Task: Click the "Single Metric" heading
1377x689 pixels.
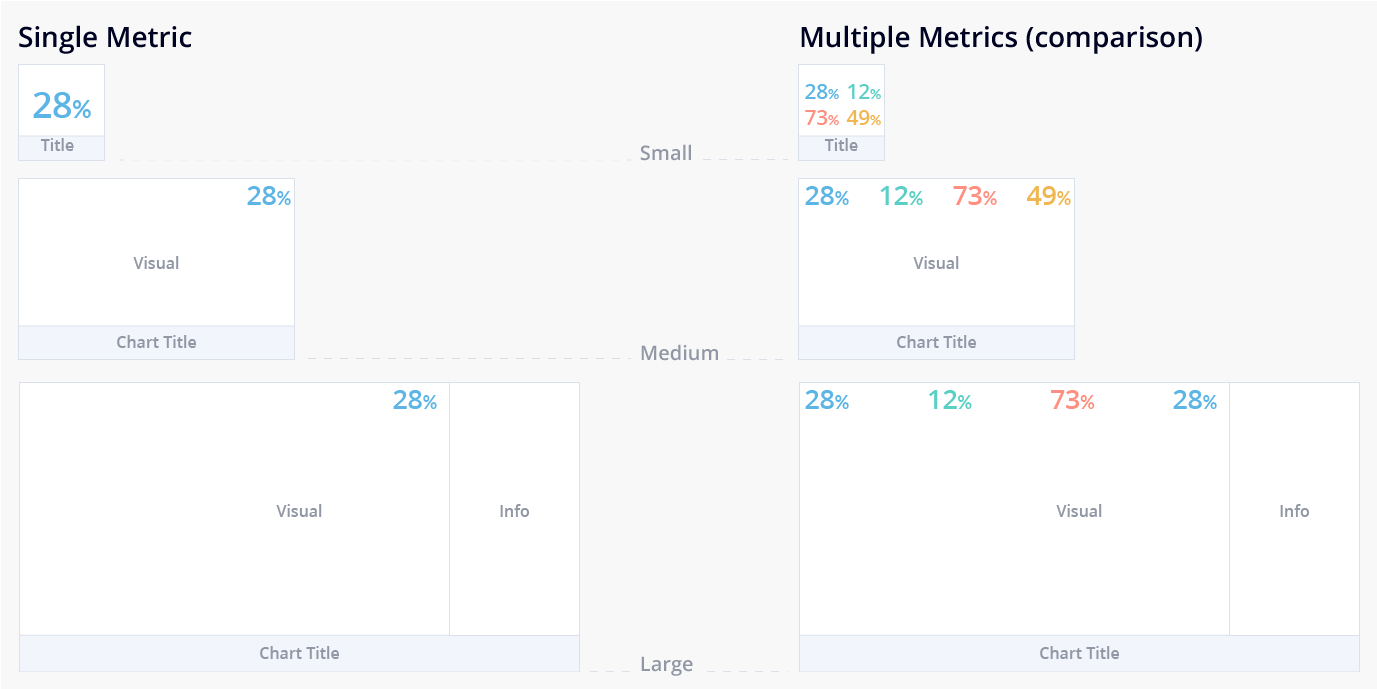Action: click(105, 38)
